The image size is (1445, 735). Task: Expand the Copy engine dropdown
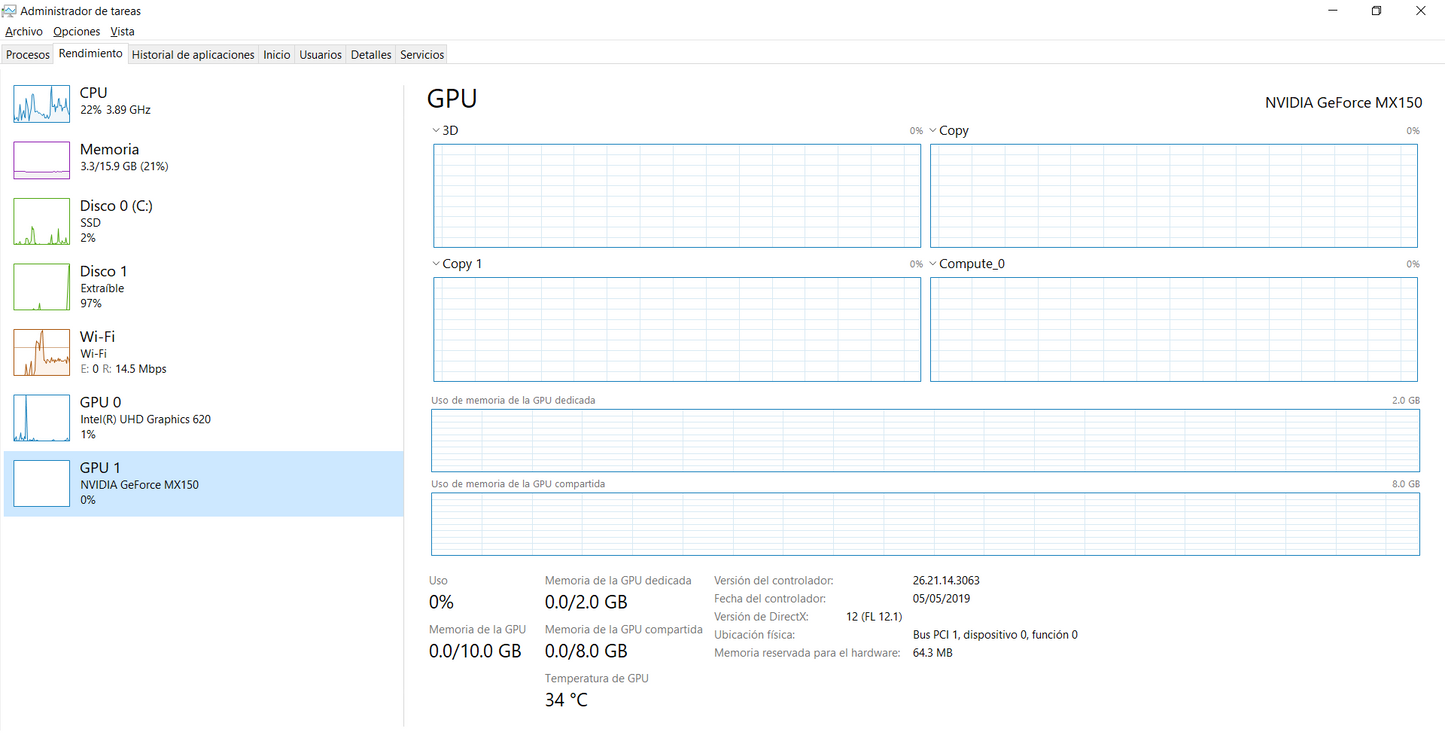pyautogui.click(x=933, y=131)
